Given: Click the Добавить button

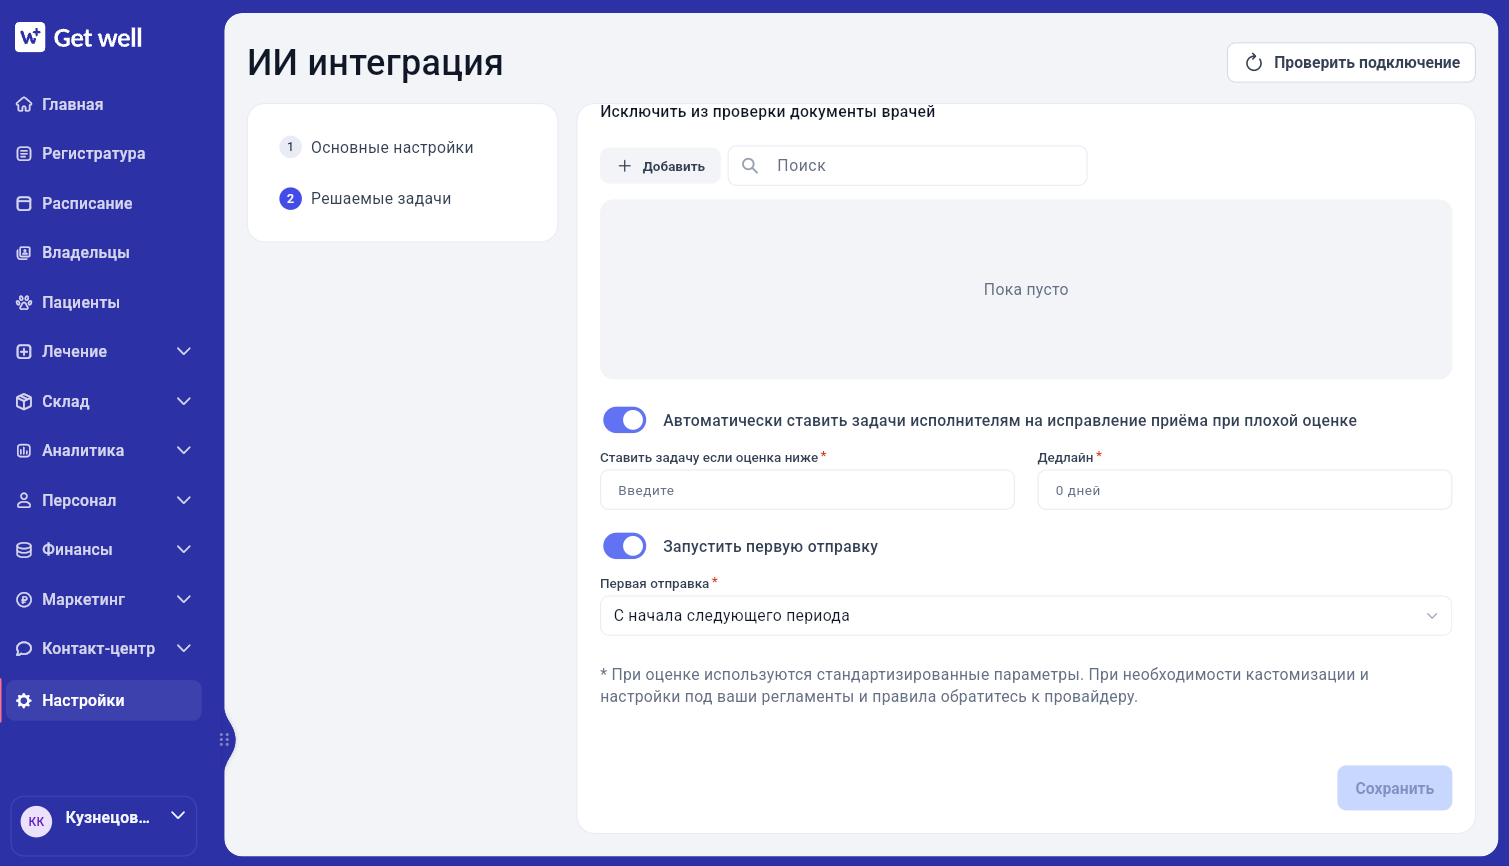Looking at the screenshot, I should (660, 166).
